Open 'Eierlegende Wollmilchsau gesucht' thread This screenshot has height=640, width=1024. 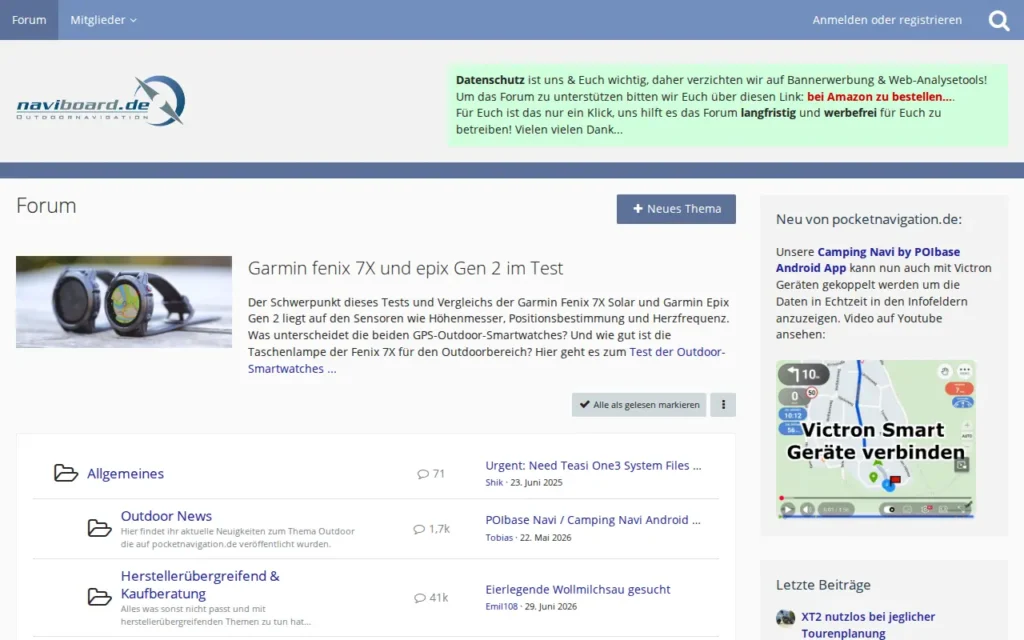(577, 589)
